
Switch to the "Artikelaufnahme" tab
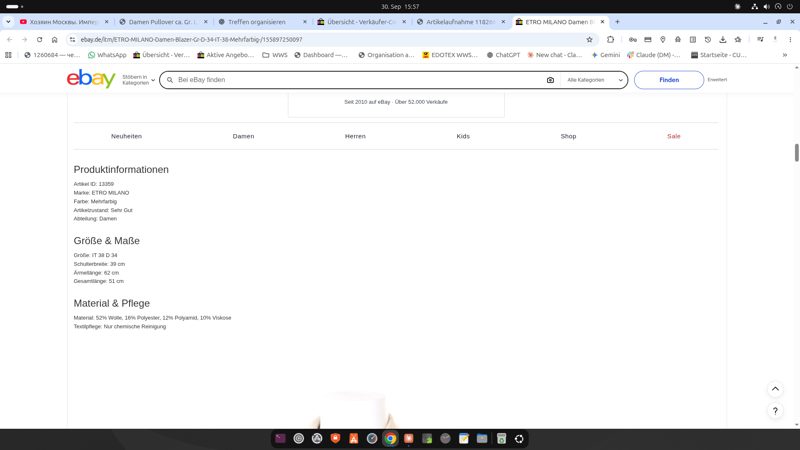pyautogui.click(x=460, y=22)
